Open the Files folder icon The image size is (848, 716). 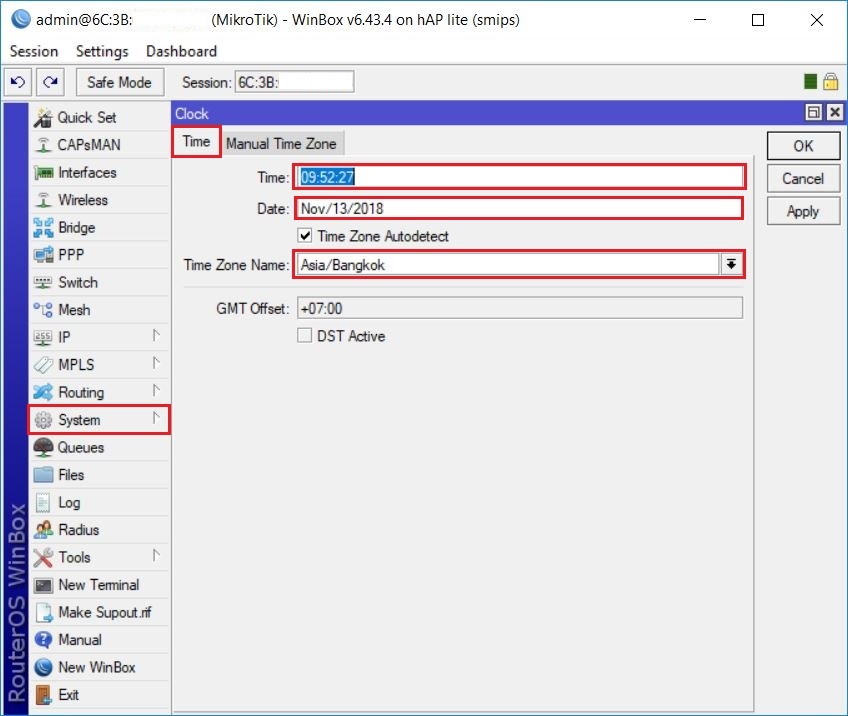pos(43,475)
